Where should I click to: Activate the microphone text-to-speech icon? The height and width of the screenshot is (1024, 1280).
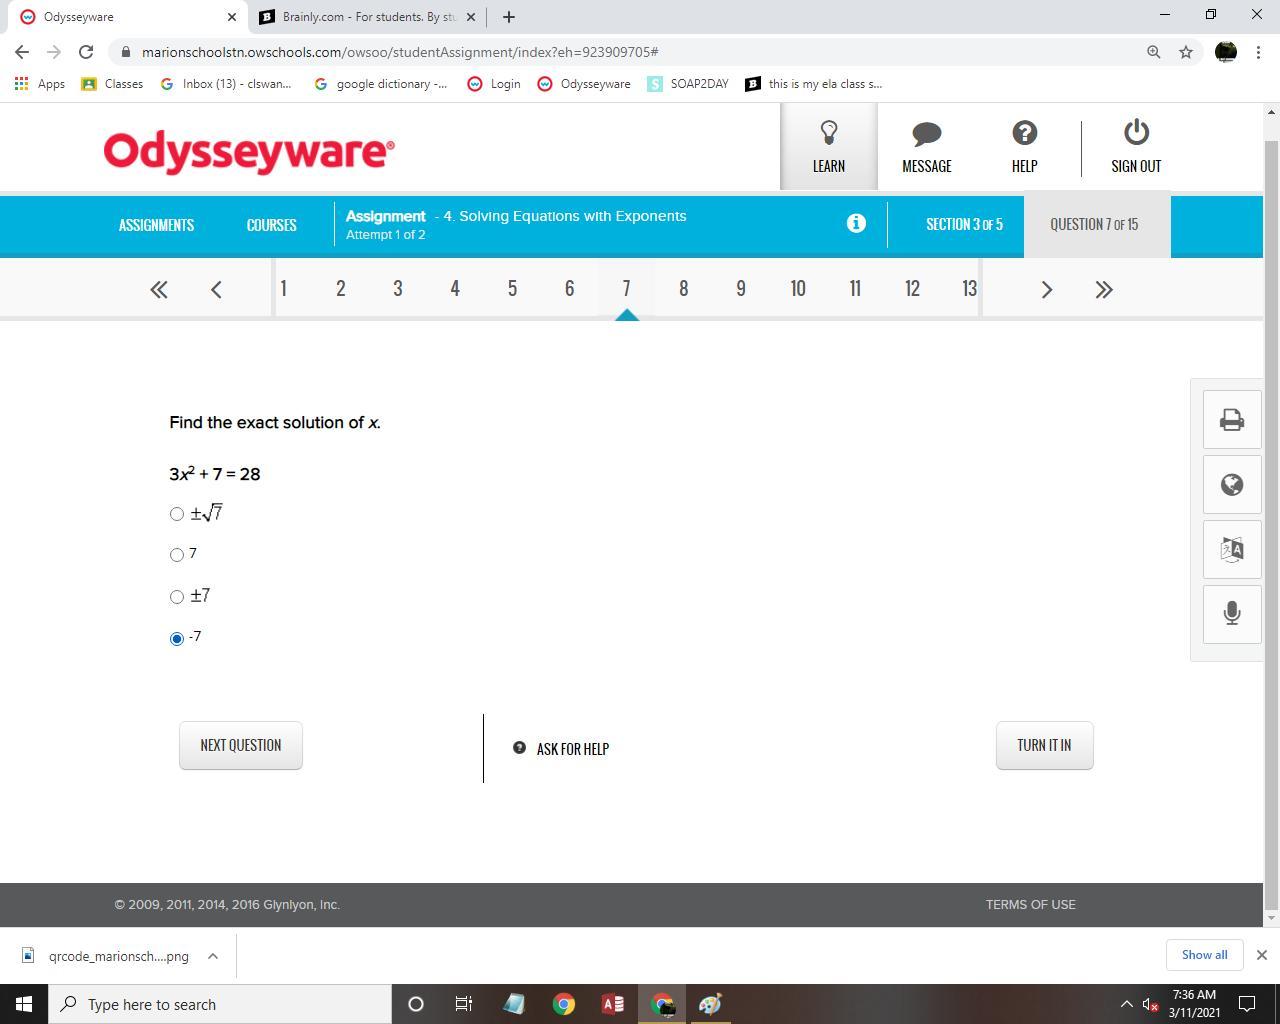pos(1232,613)
